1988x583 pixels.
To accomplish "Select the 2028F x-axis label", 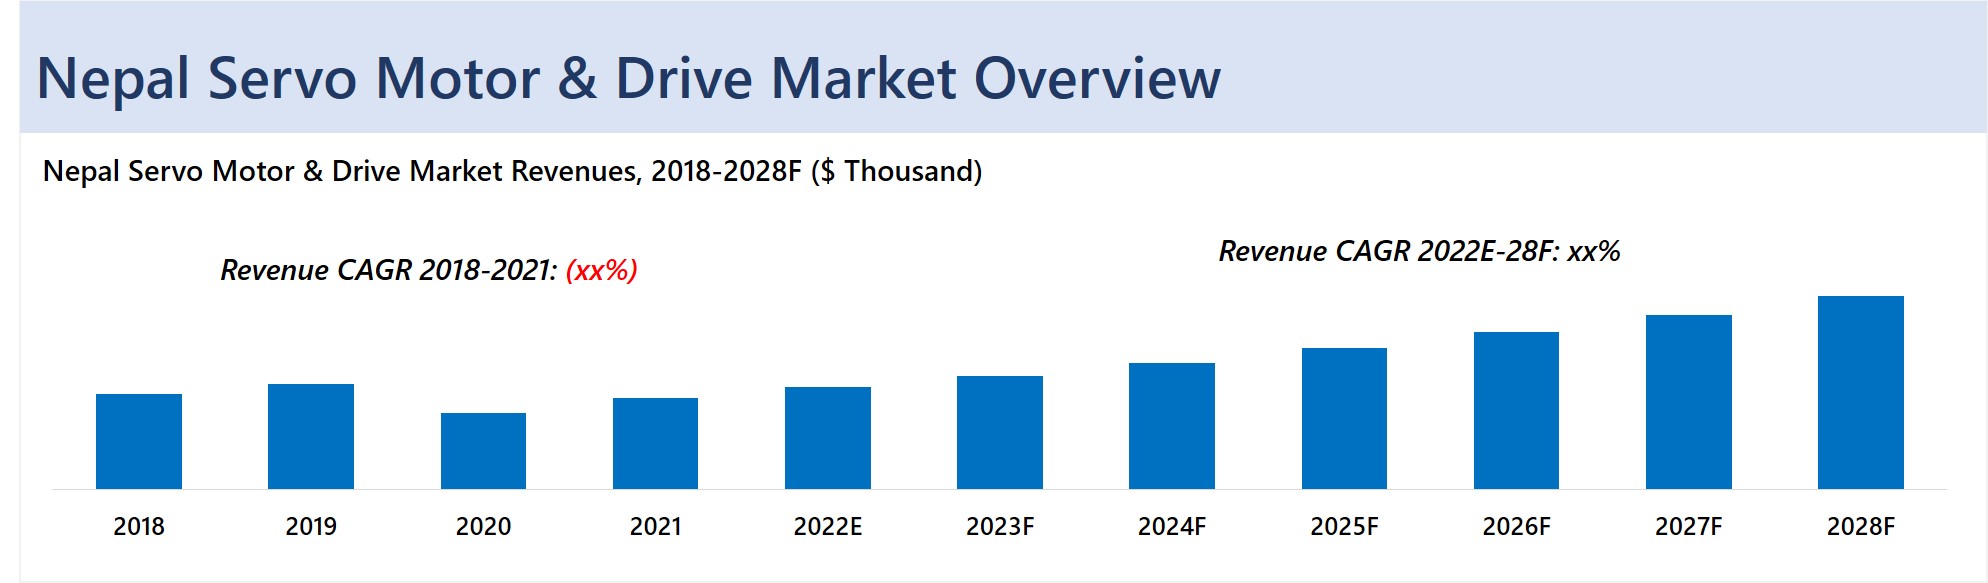I will [1861, 526].
